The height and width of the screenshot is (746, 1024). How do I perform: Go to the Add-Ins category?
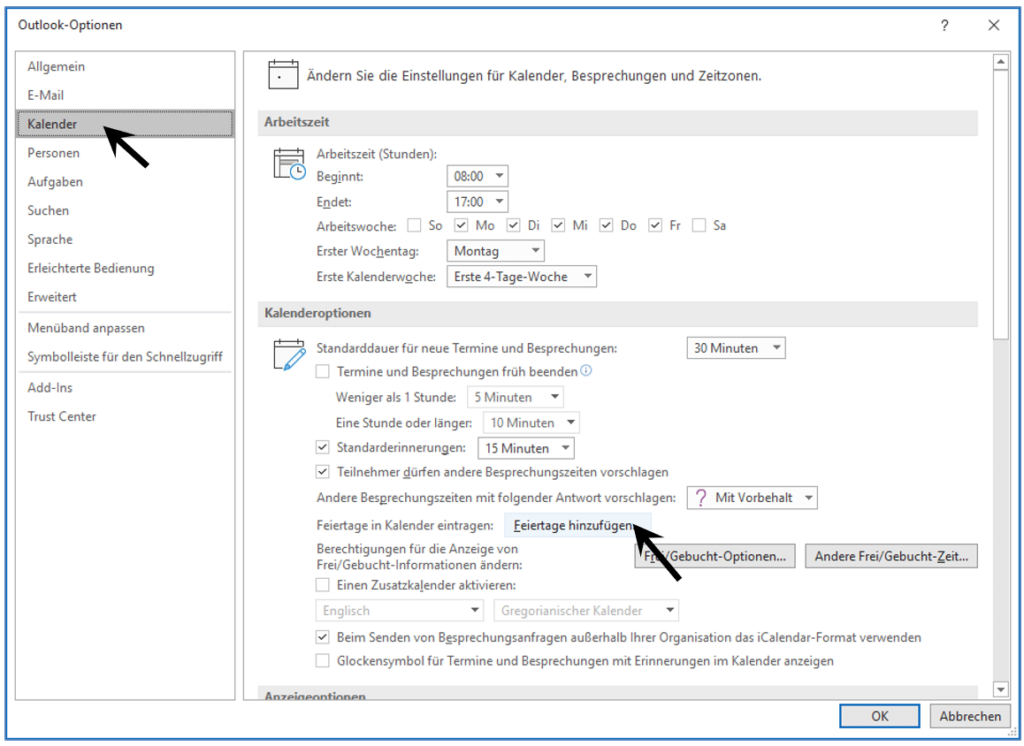point(125,387)
